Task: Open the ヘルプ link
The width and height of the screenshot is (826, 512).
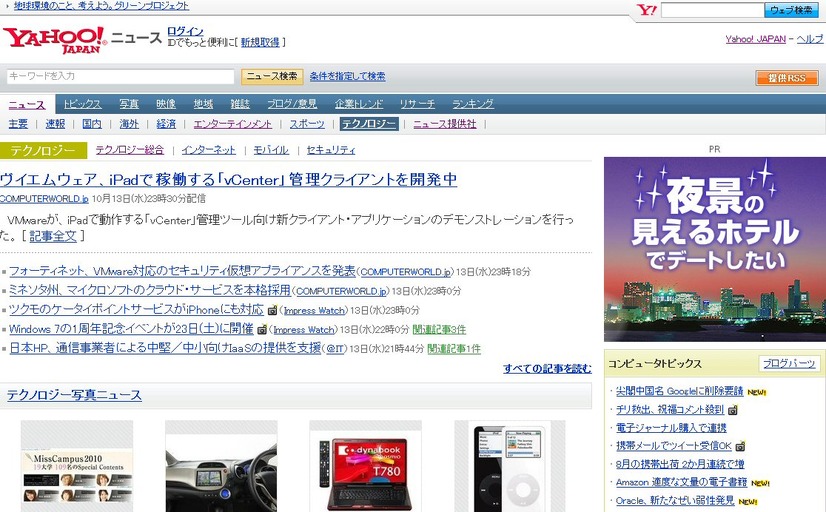Action: pyautogui.click(x=809, y=39)
